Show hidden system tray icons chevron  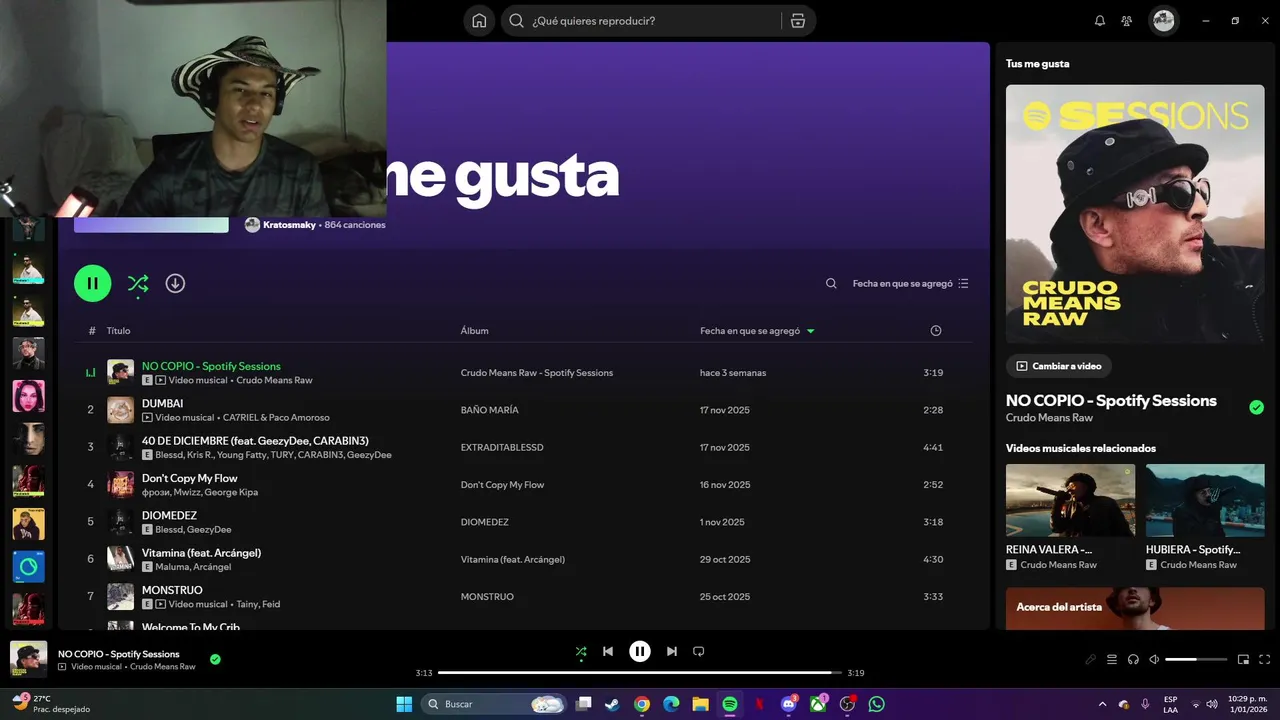point(1102,704)
